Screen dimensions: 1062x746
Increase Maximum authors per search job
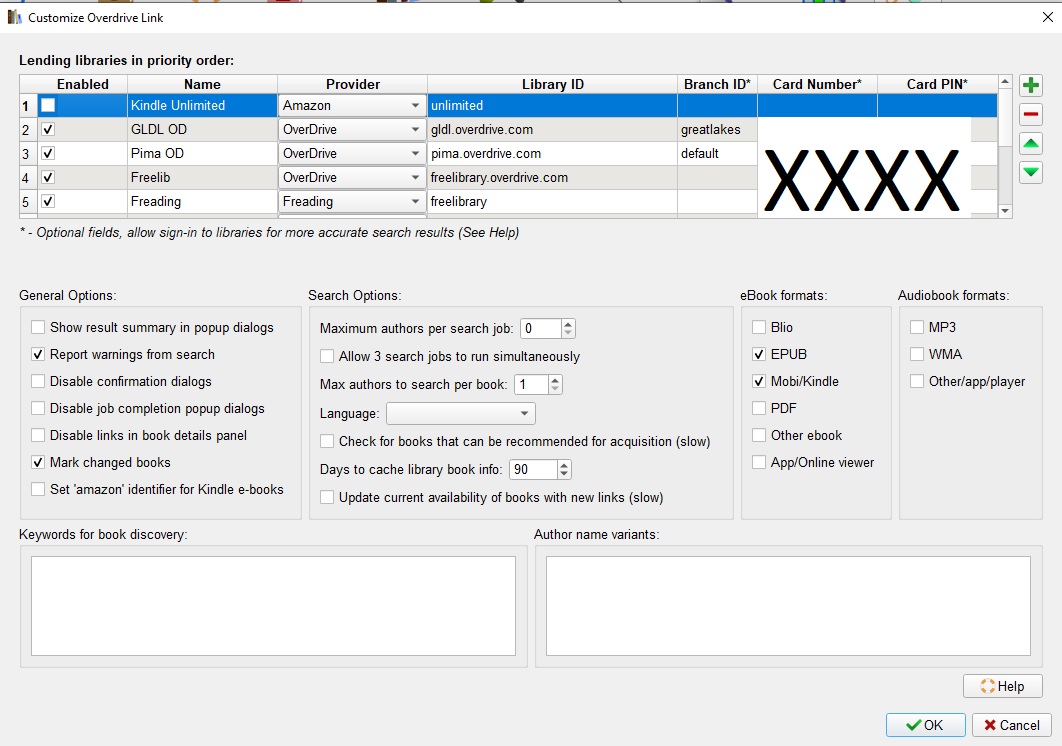point(568,324)
